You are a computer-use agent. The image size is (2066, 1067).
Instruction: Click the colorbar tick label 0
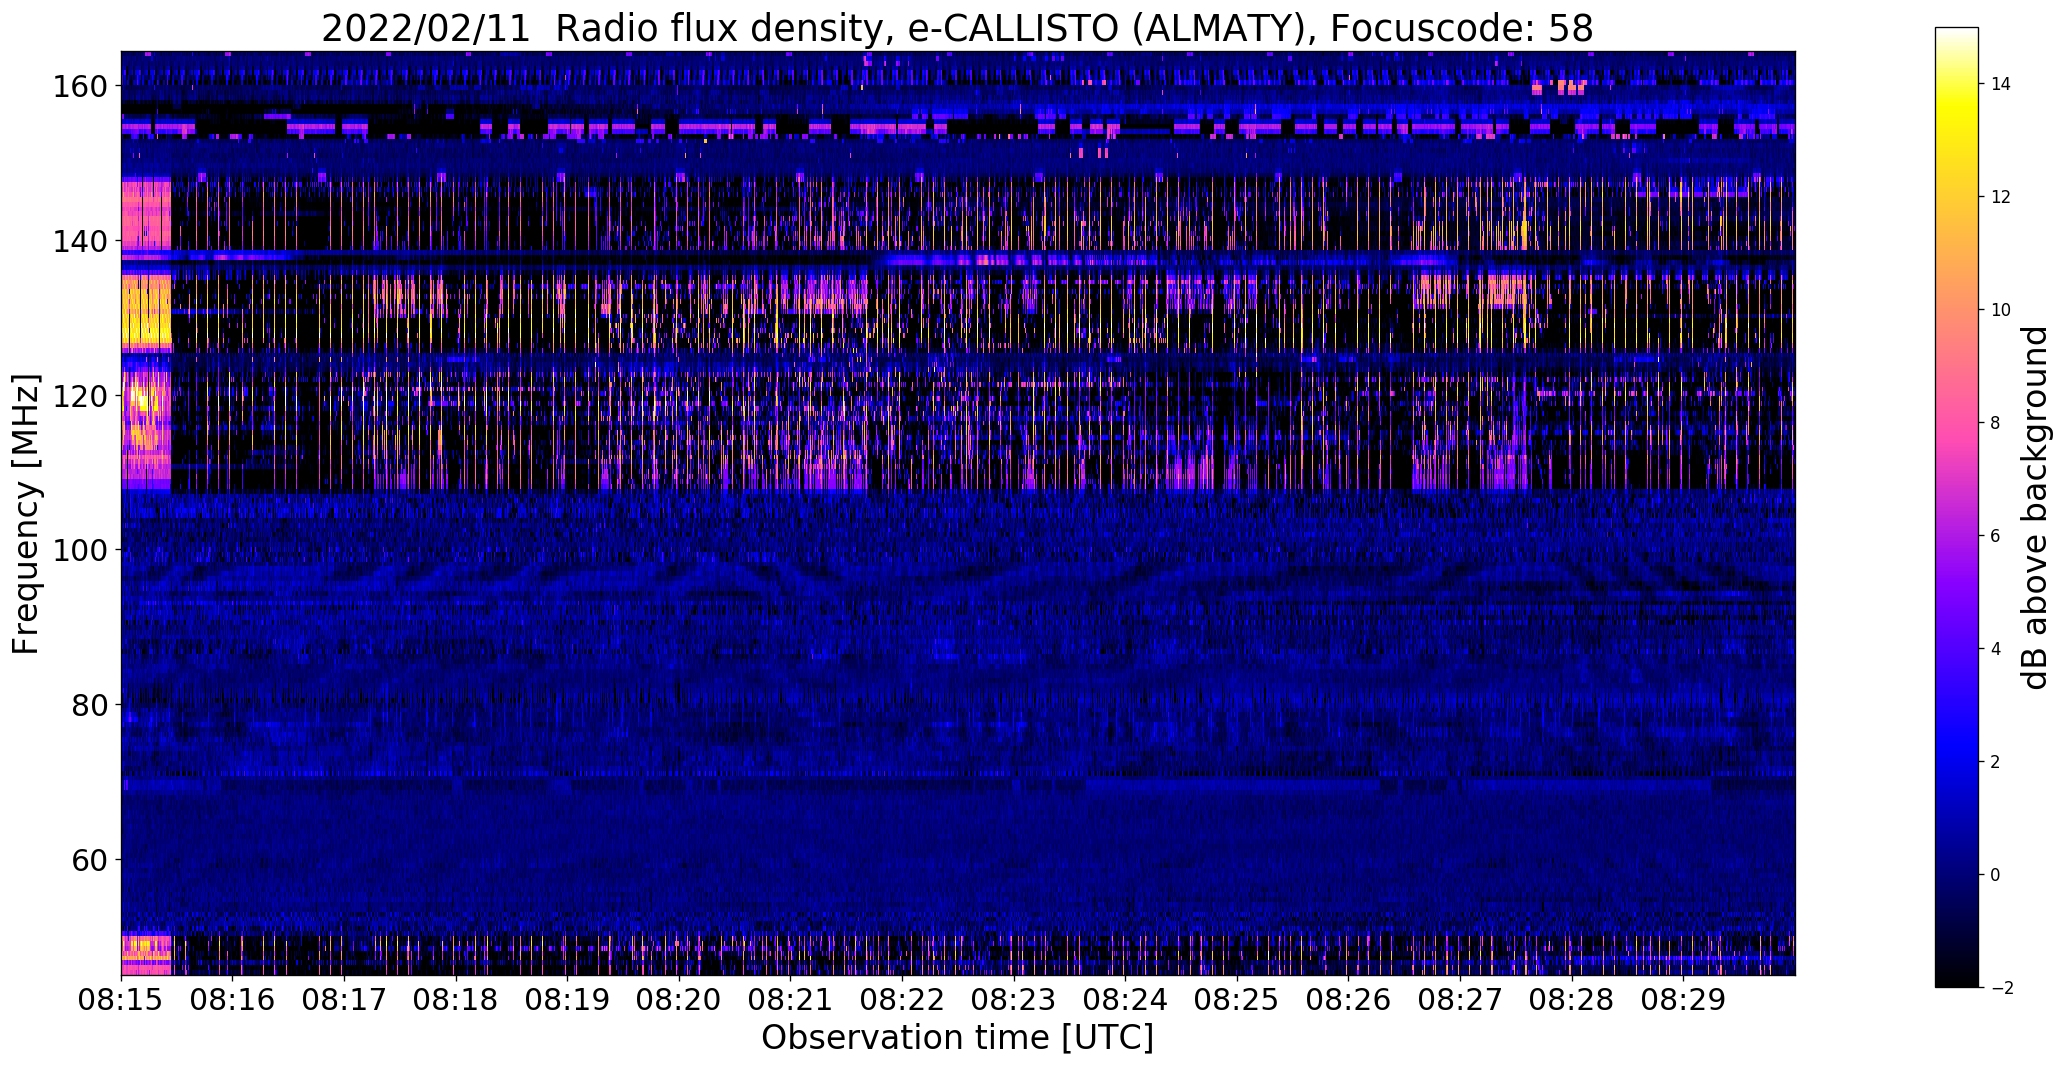(1995, 875)
